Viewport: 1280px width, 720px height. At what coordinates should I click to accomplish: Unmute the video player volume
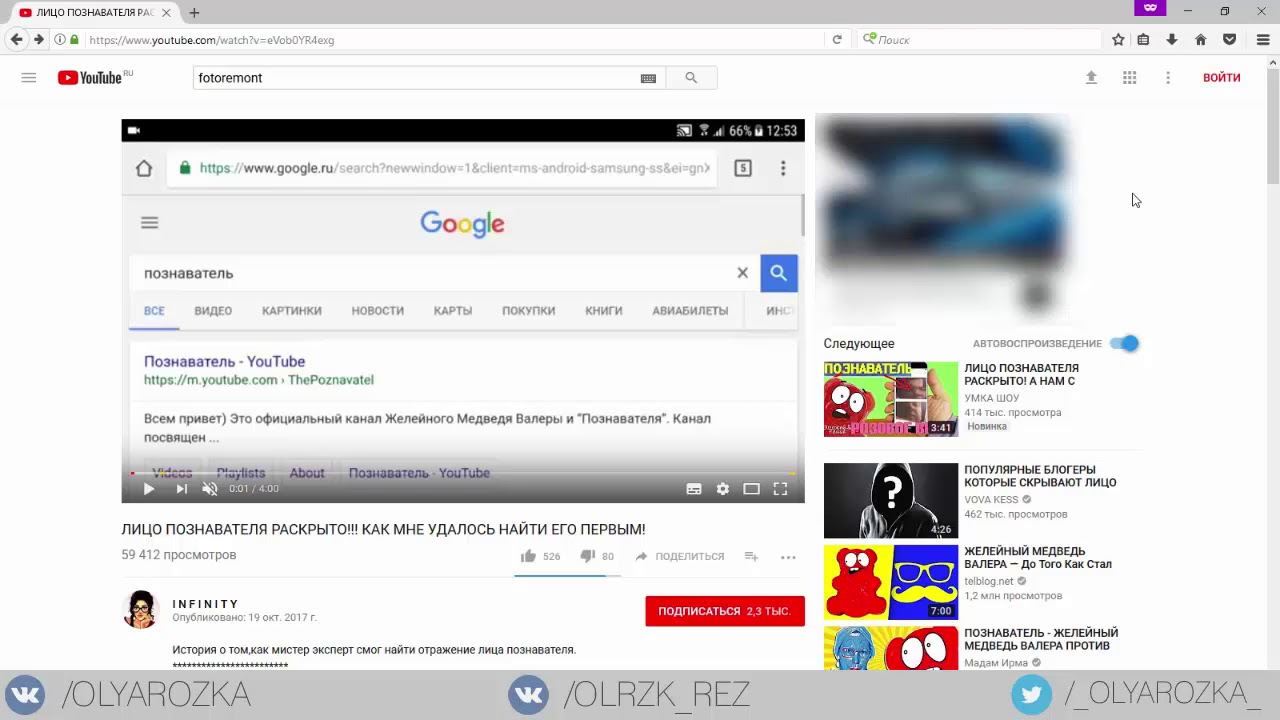209,489
